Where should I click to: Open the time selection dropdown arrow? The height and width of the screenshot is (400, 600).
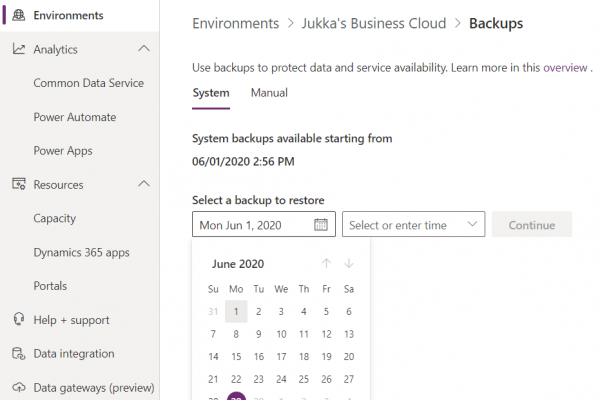472,224
